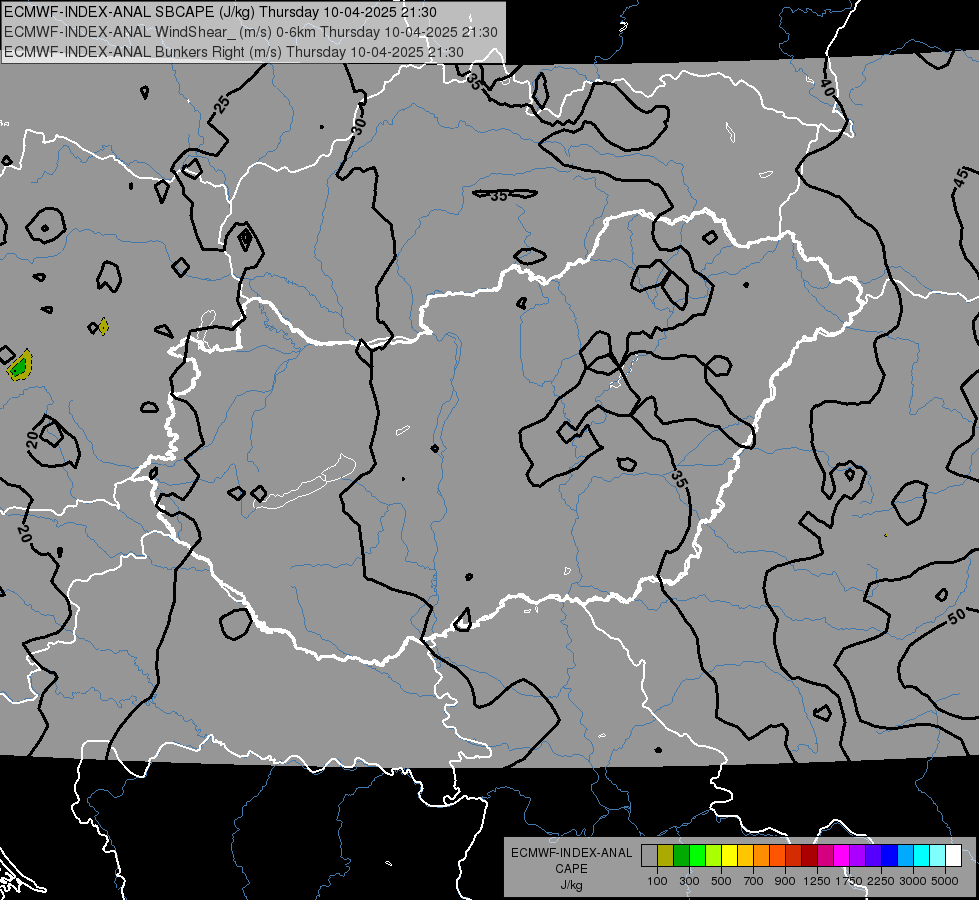Viewport: 979px width, 900px height.
Task: Click the 30 contour label
Action: (x=358, y=127)
